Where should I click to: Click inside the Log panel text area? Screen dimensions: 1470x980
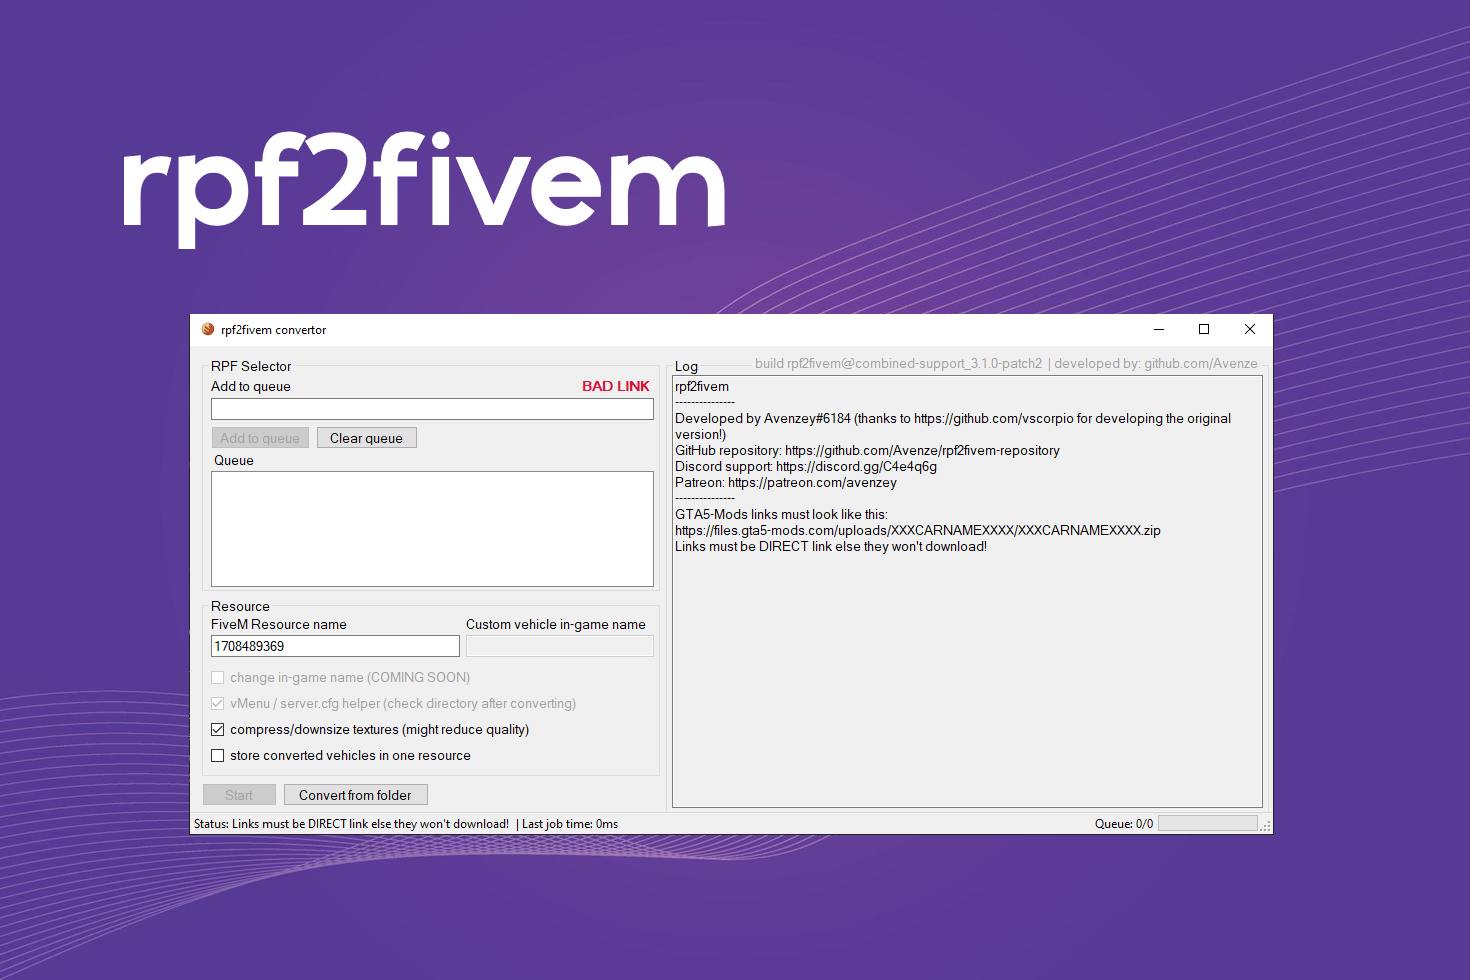tap(965, 650)
